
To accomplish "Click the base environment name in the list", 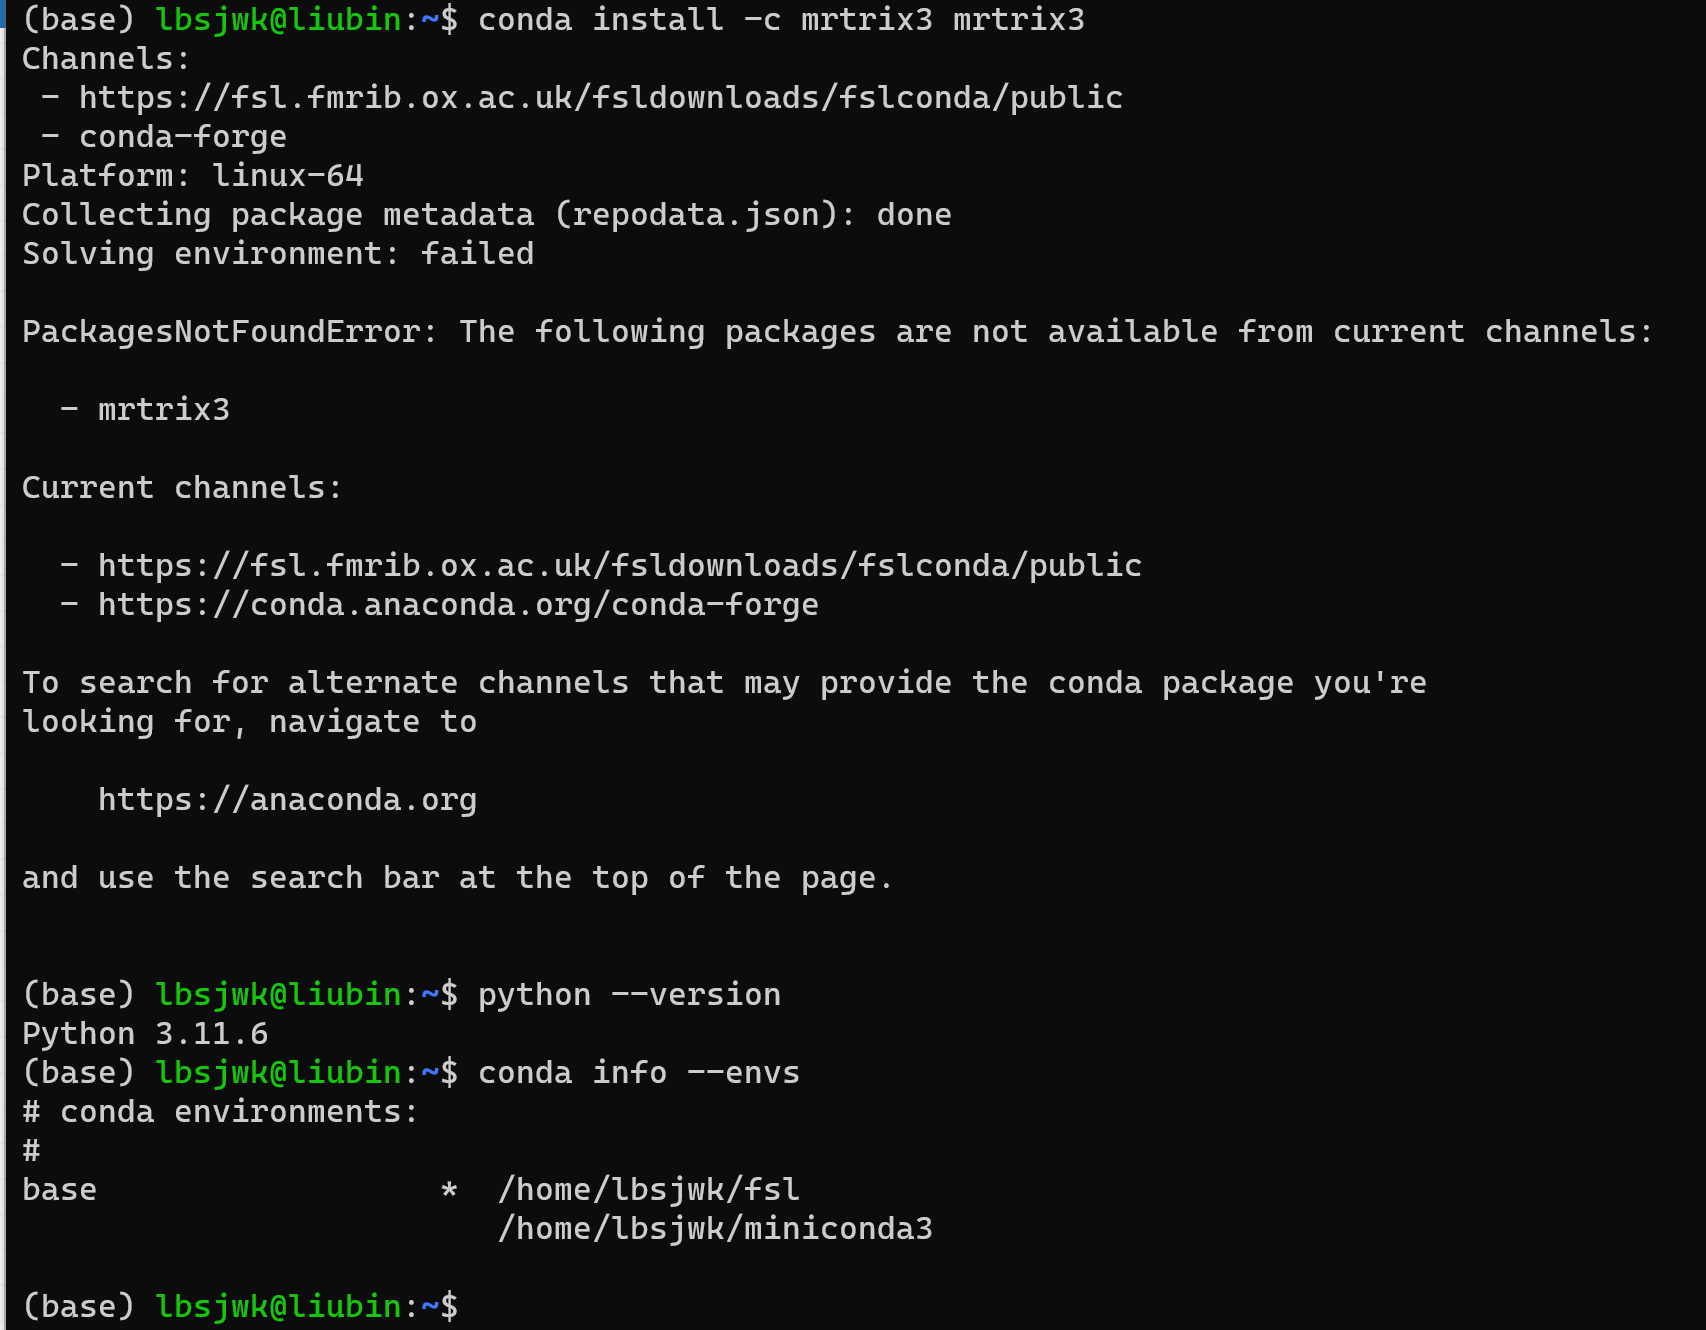I will coord(60,1190).
